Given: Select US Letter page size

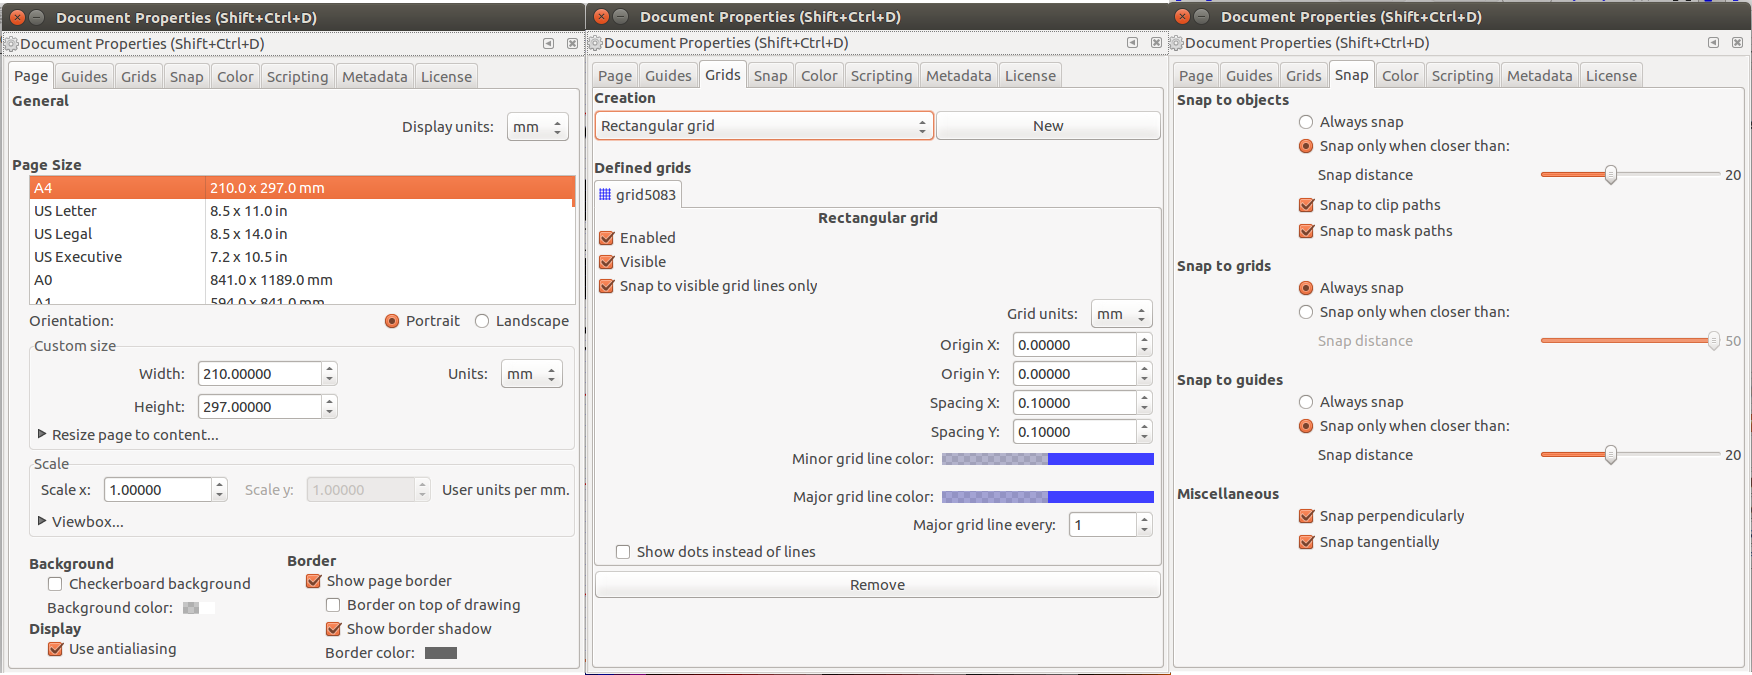Looking at the screenshot, I should pyautogui.click(x=302, y=211).
